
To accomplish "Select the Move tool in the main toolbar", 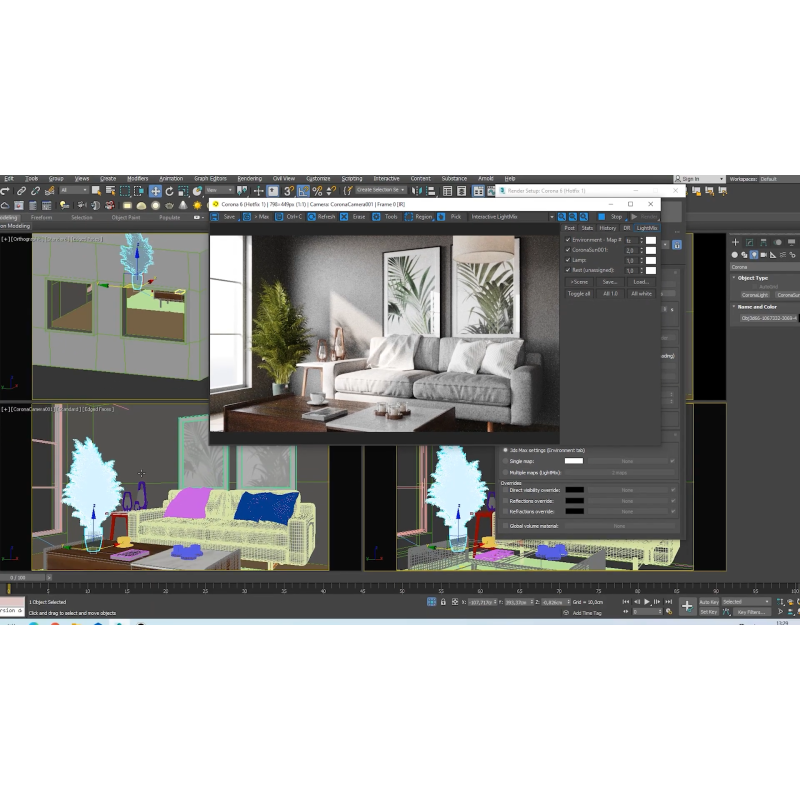I will (155, 190).
